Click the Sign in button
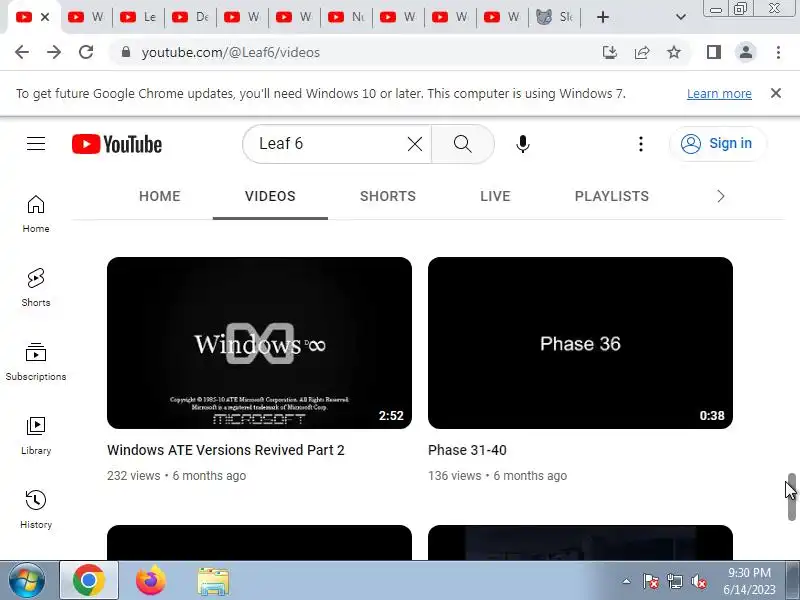 tap(718, 144)
